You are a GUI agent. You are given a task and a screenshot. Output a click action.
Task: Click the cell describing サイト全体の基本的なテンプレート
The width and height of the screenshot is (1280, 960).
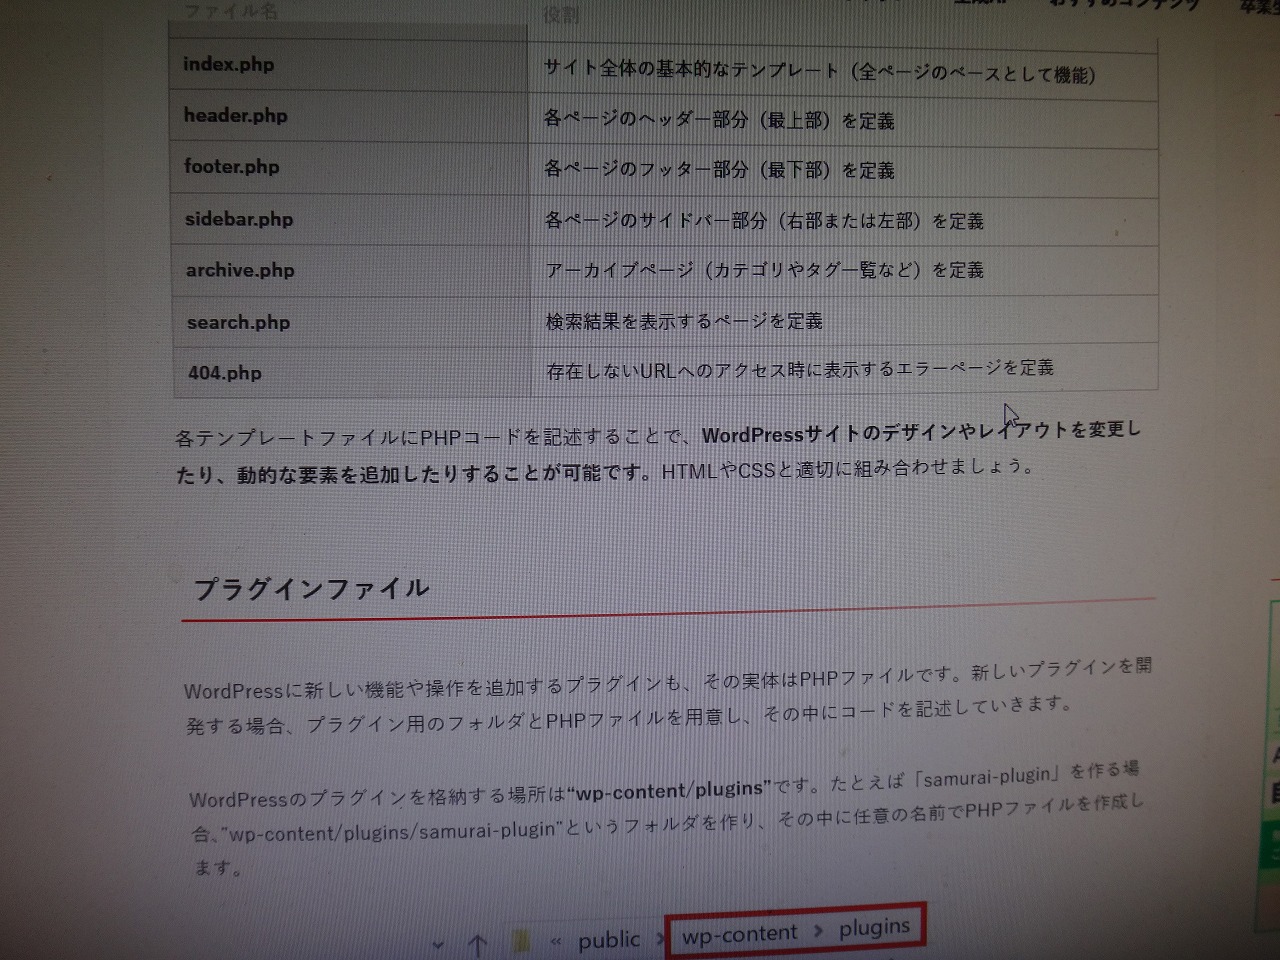click(843, 72)
